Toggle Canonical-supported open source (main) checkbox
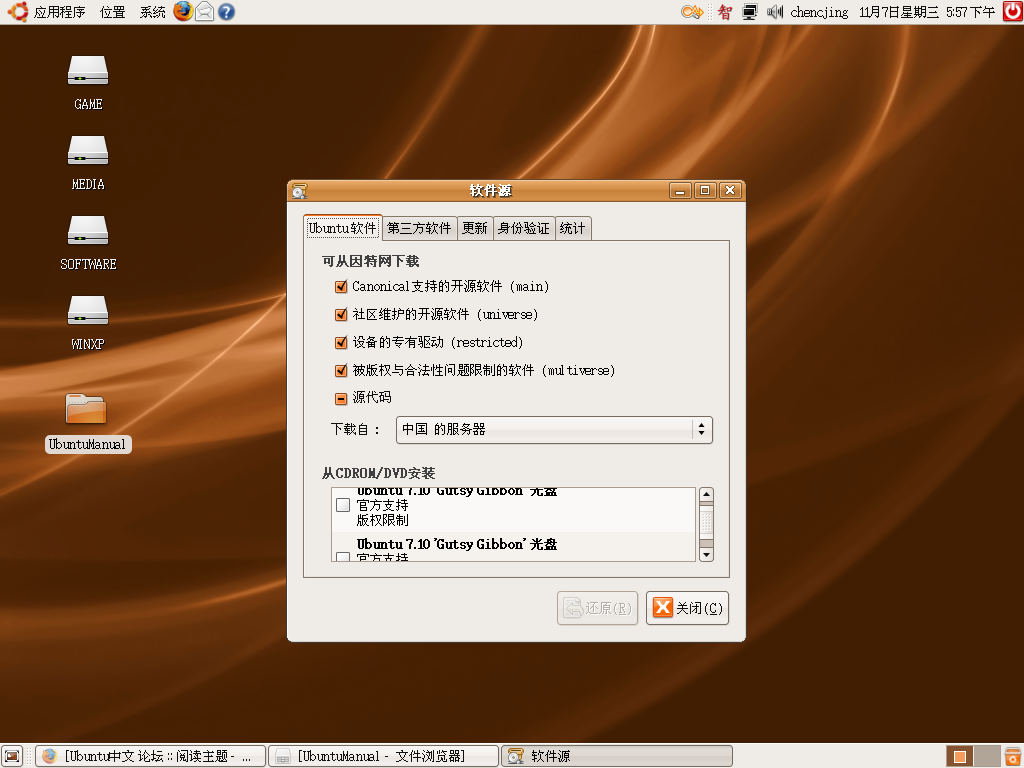 341,287
